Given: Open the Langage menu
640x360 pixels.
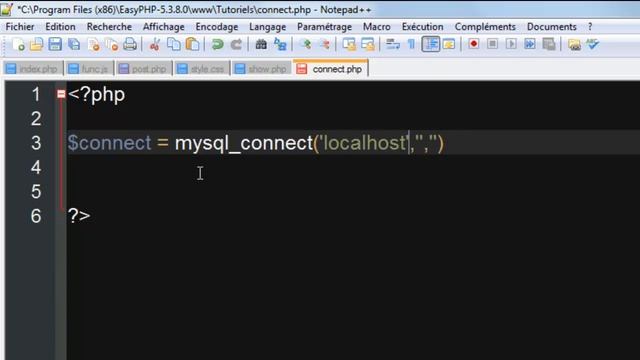Looking at the screenshot, I should [x=267, y=27].
